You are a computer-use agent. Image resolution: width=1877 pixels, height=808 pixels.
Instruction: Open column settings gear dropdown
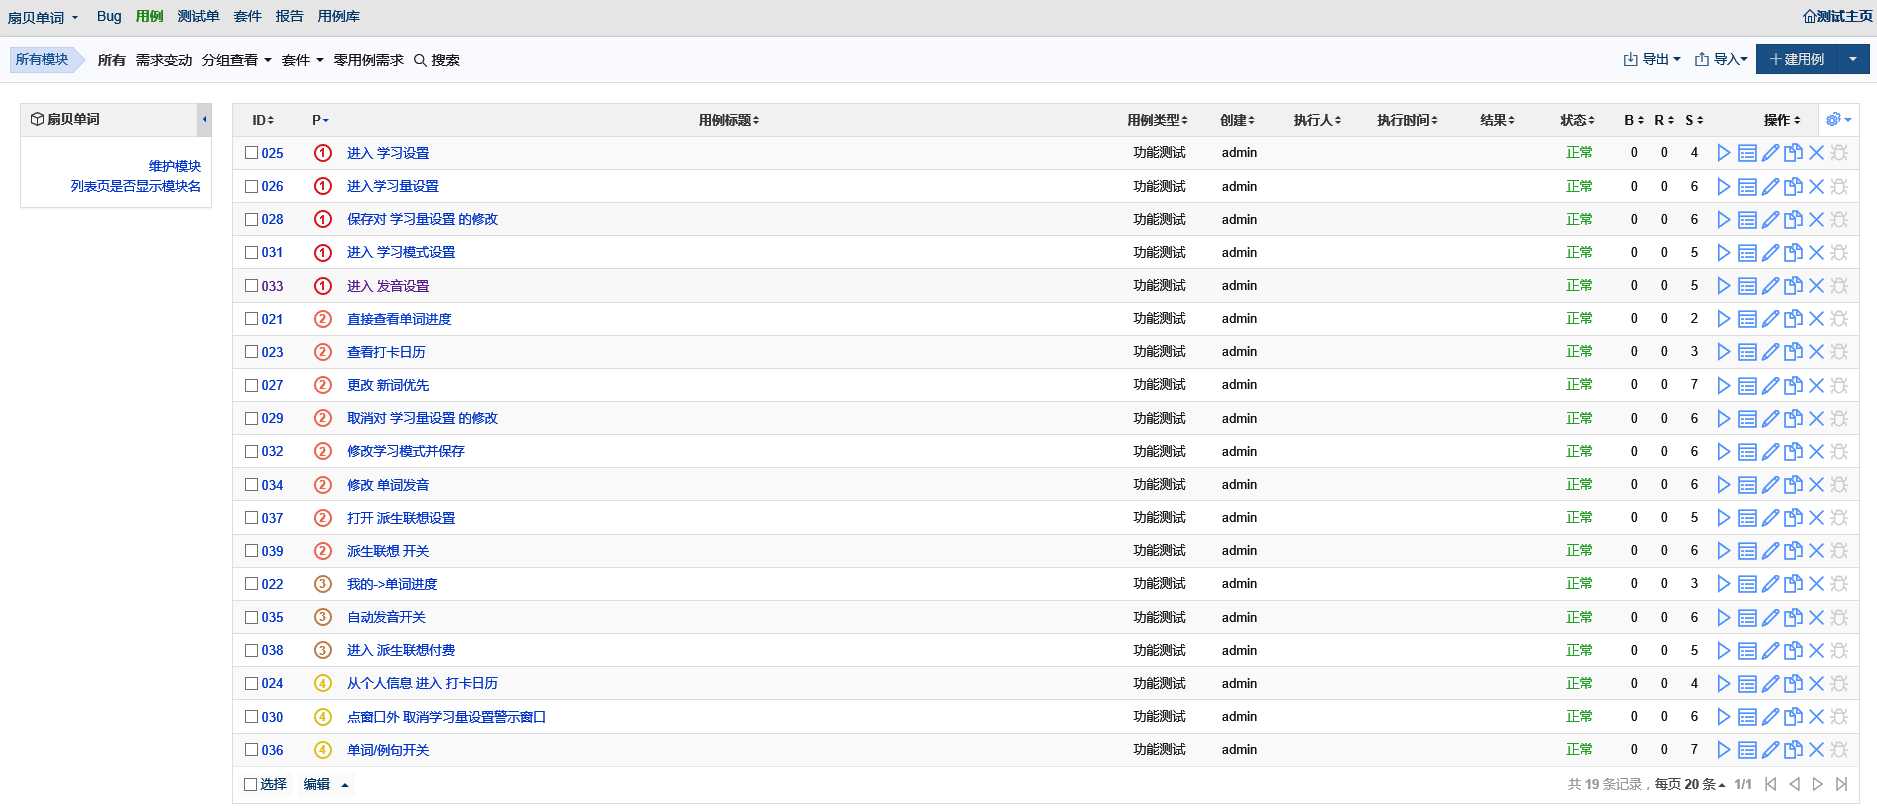[1839, 120]
